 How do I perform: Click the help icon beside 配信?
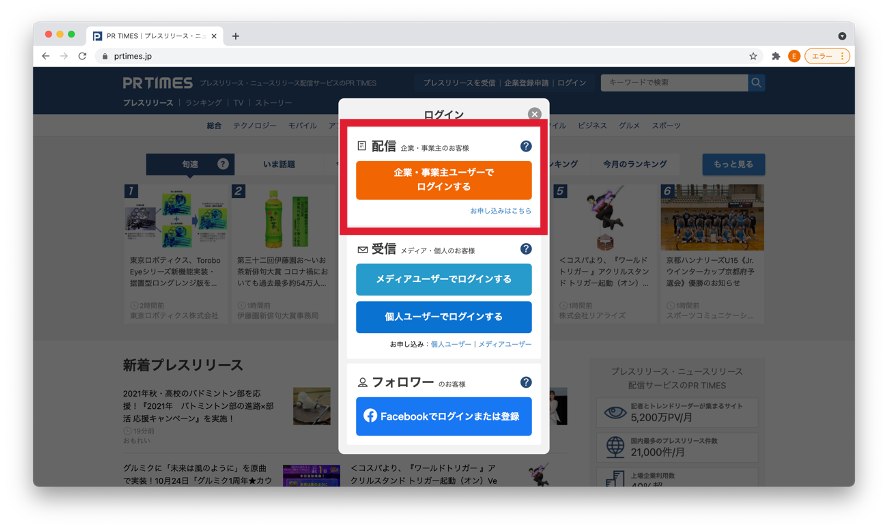[x=526, y=146]
